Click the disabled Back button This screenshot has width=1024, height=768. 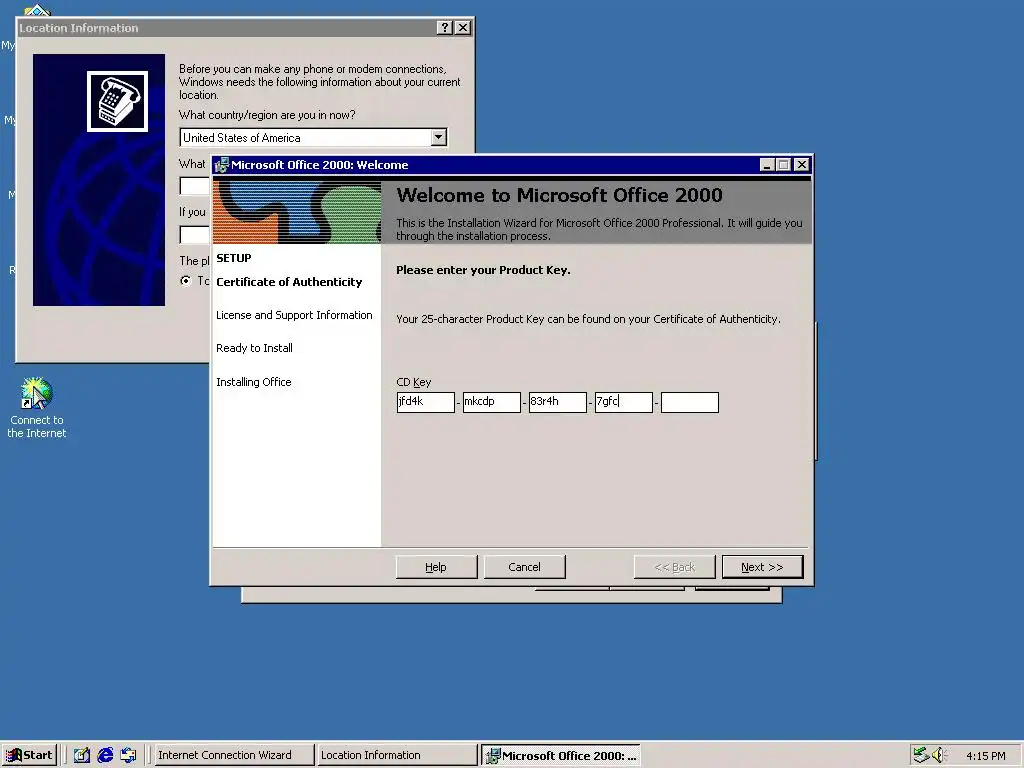click(675, 567)
